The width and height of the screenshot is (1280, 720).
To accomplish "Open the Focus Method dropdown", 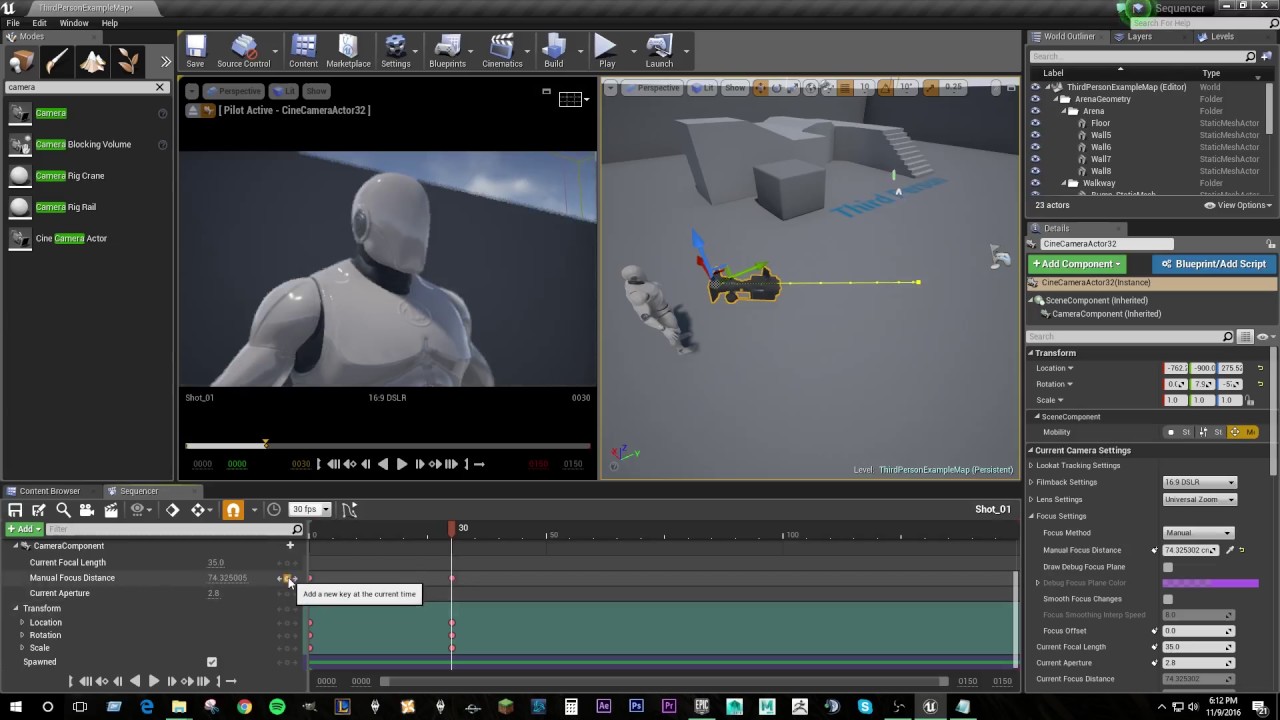I will pyautogui.click(x=1198, y=533).
